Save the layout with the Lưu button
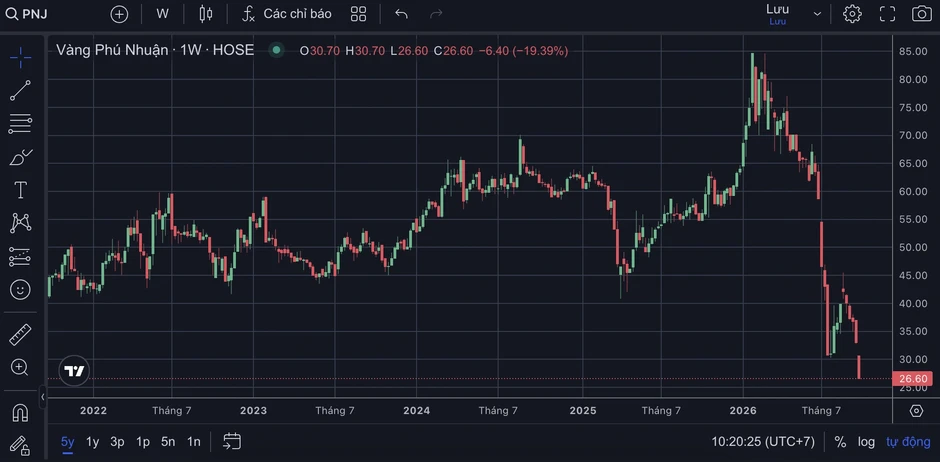The height and width of the screenshot is (462, 940). pos(778,14)
